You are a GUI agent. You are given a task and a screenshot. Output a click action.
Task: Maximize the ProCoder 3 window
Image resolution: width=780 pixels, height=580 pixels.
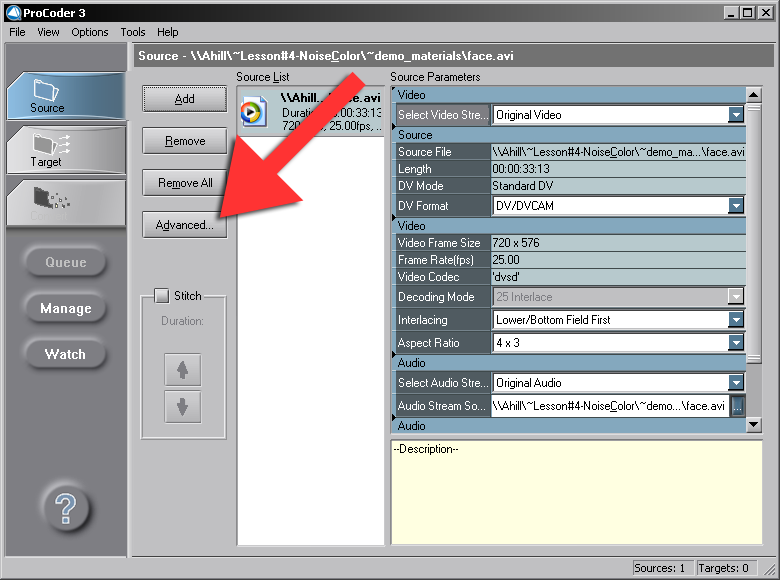coord(747,12)
